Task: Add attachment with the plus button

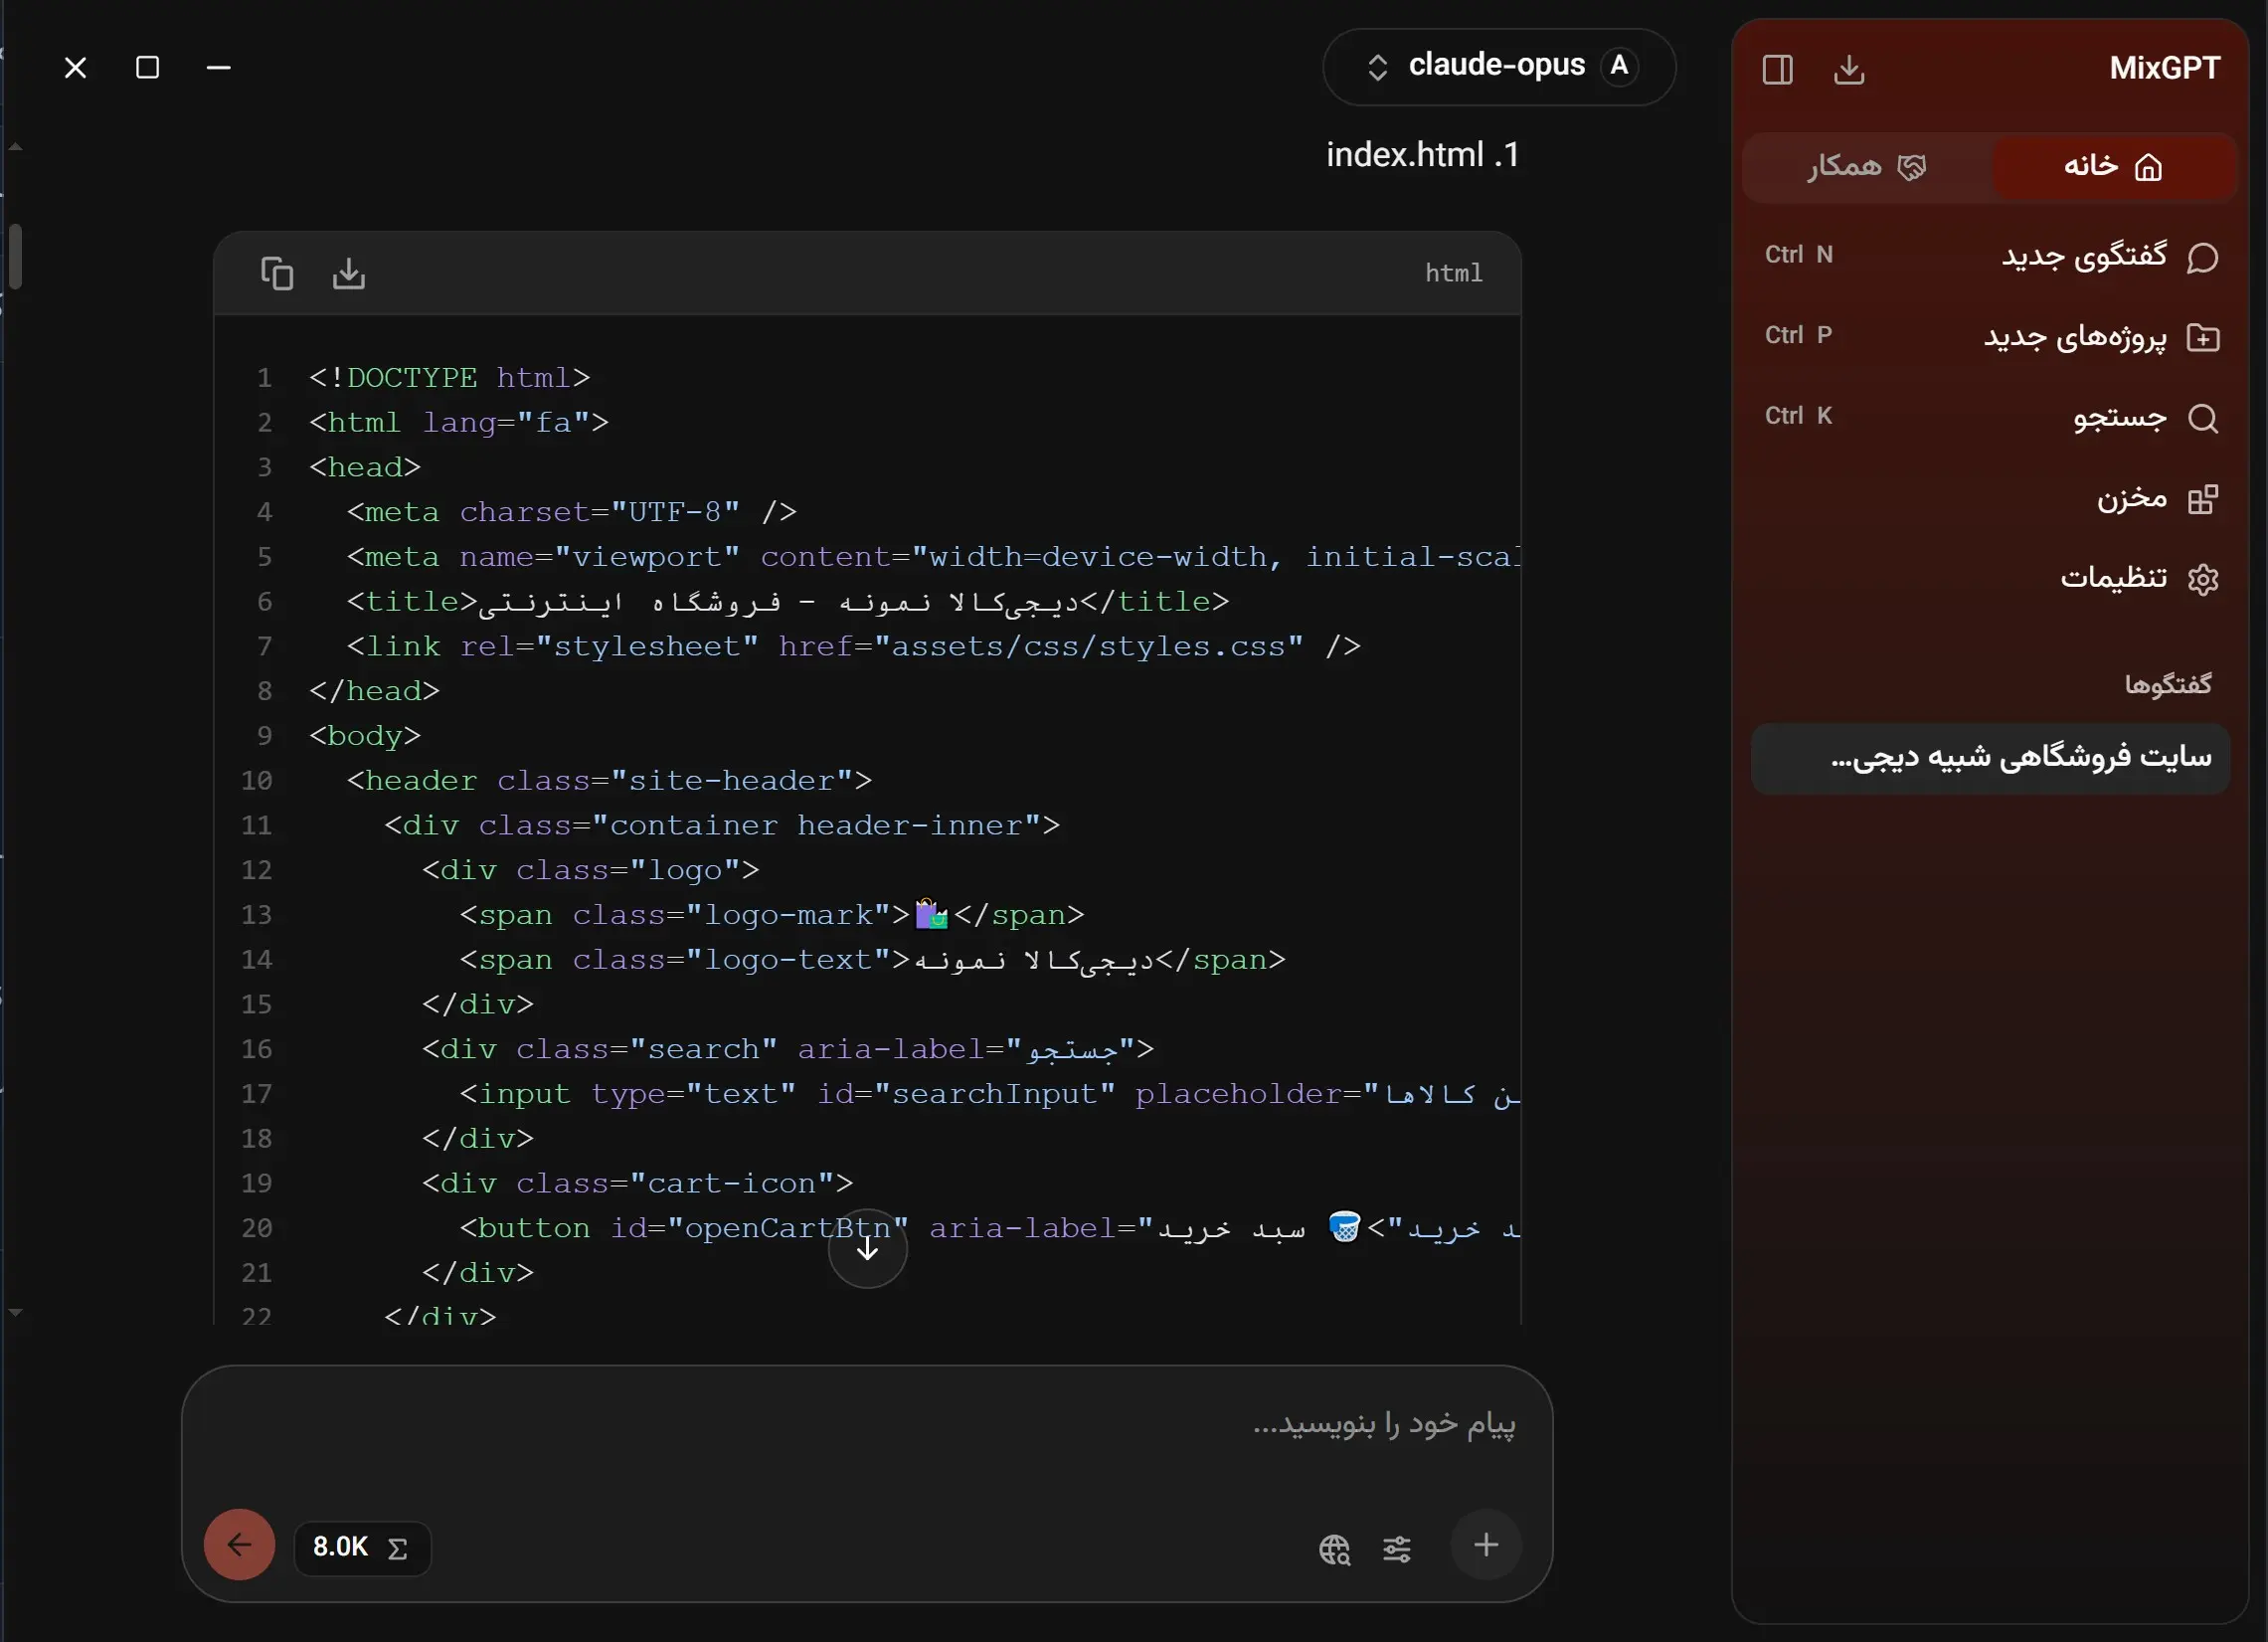Action: coord(1486,1545)
